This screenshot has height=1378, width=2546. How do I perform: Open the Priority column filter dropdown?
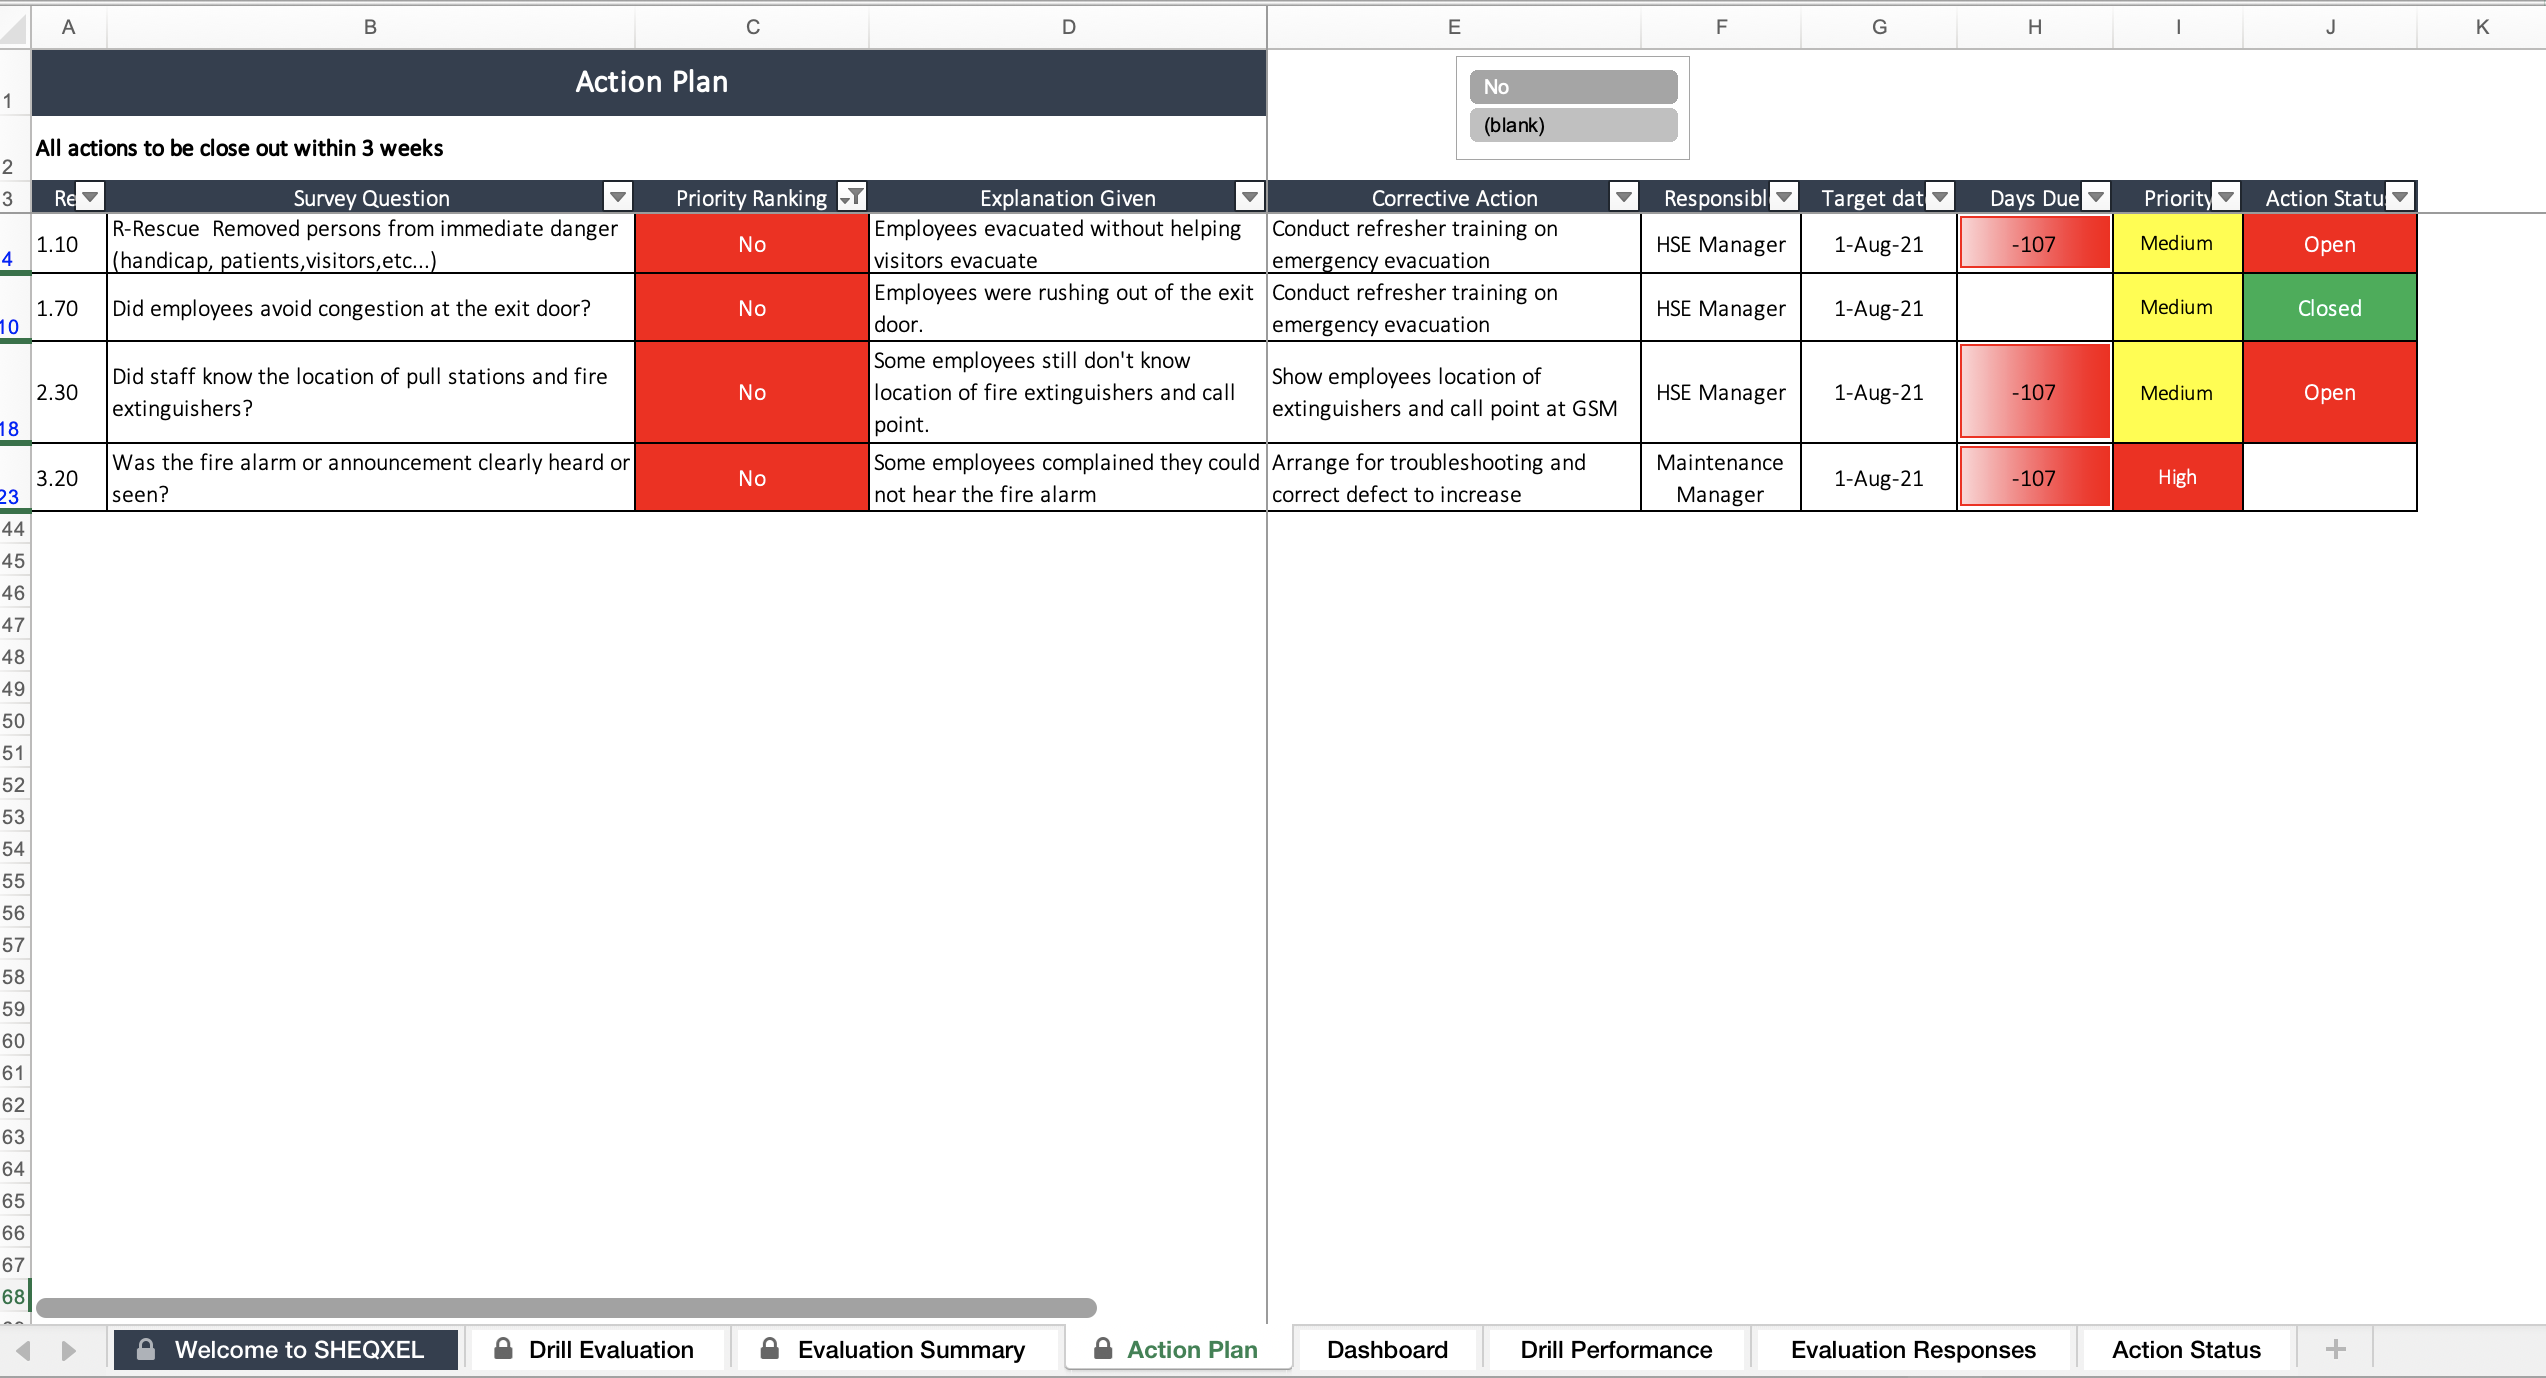(2226, 197)
